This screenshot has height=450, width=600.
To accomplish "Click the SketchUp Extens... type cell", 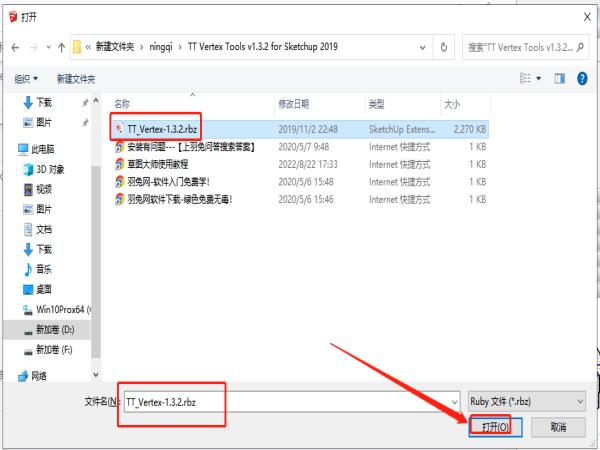I will [402, 129].
